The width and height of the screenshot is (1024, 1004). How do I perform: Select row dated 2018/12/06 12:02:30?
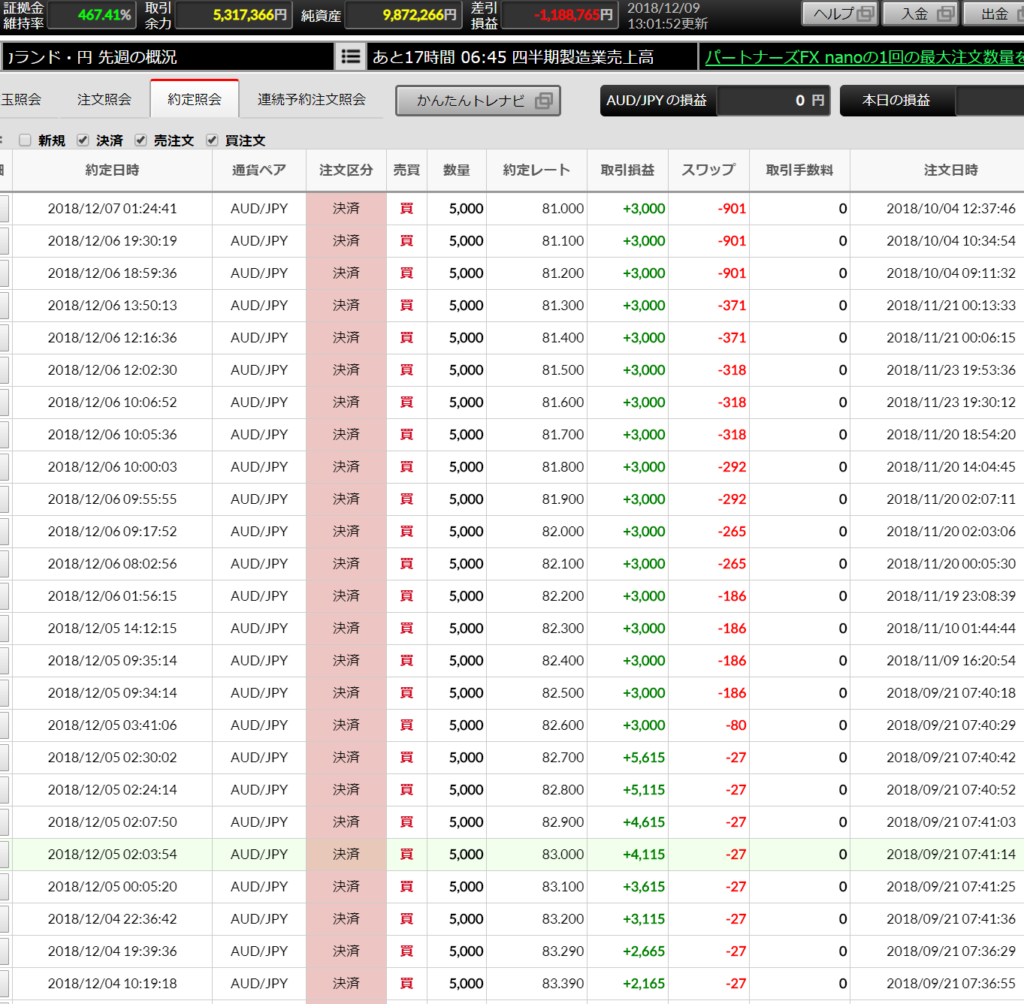point(512,370)
